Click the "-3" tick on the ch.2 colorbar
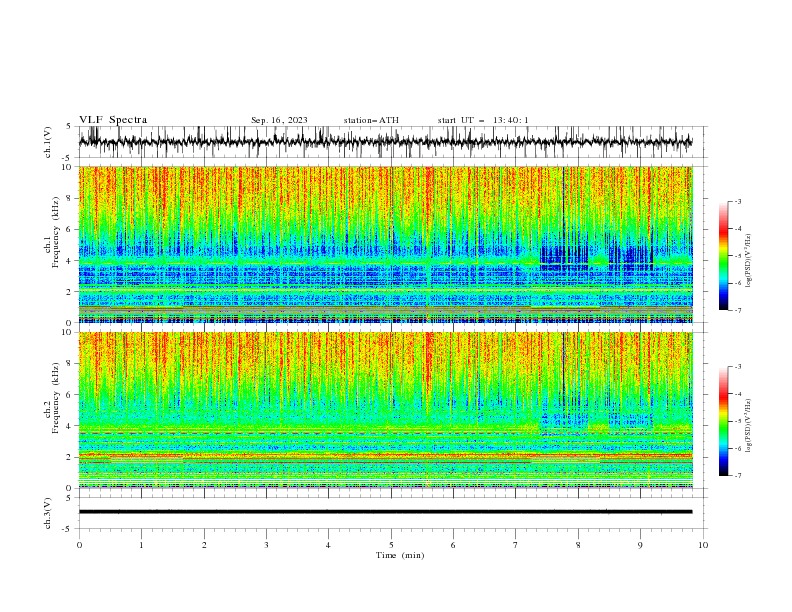 click(738, 367)
